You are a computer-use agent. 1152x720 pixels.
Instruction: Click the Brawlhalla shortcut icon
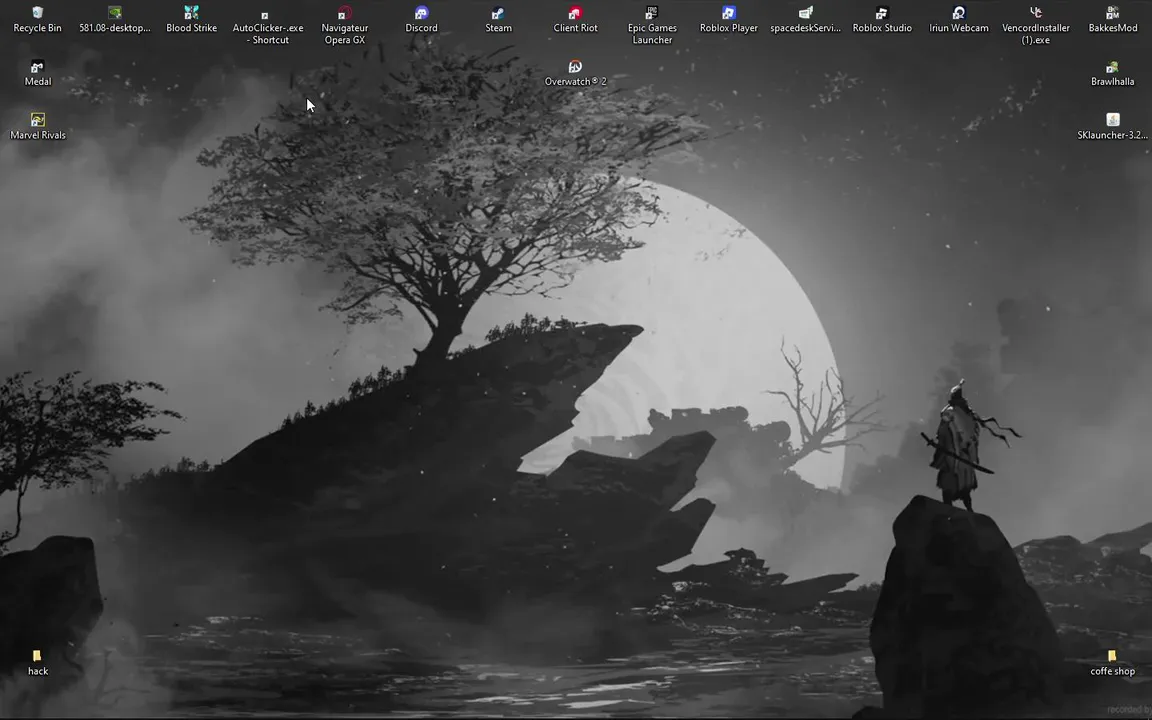coord(1112,73)
